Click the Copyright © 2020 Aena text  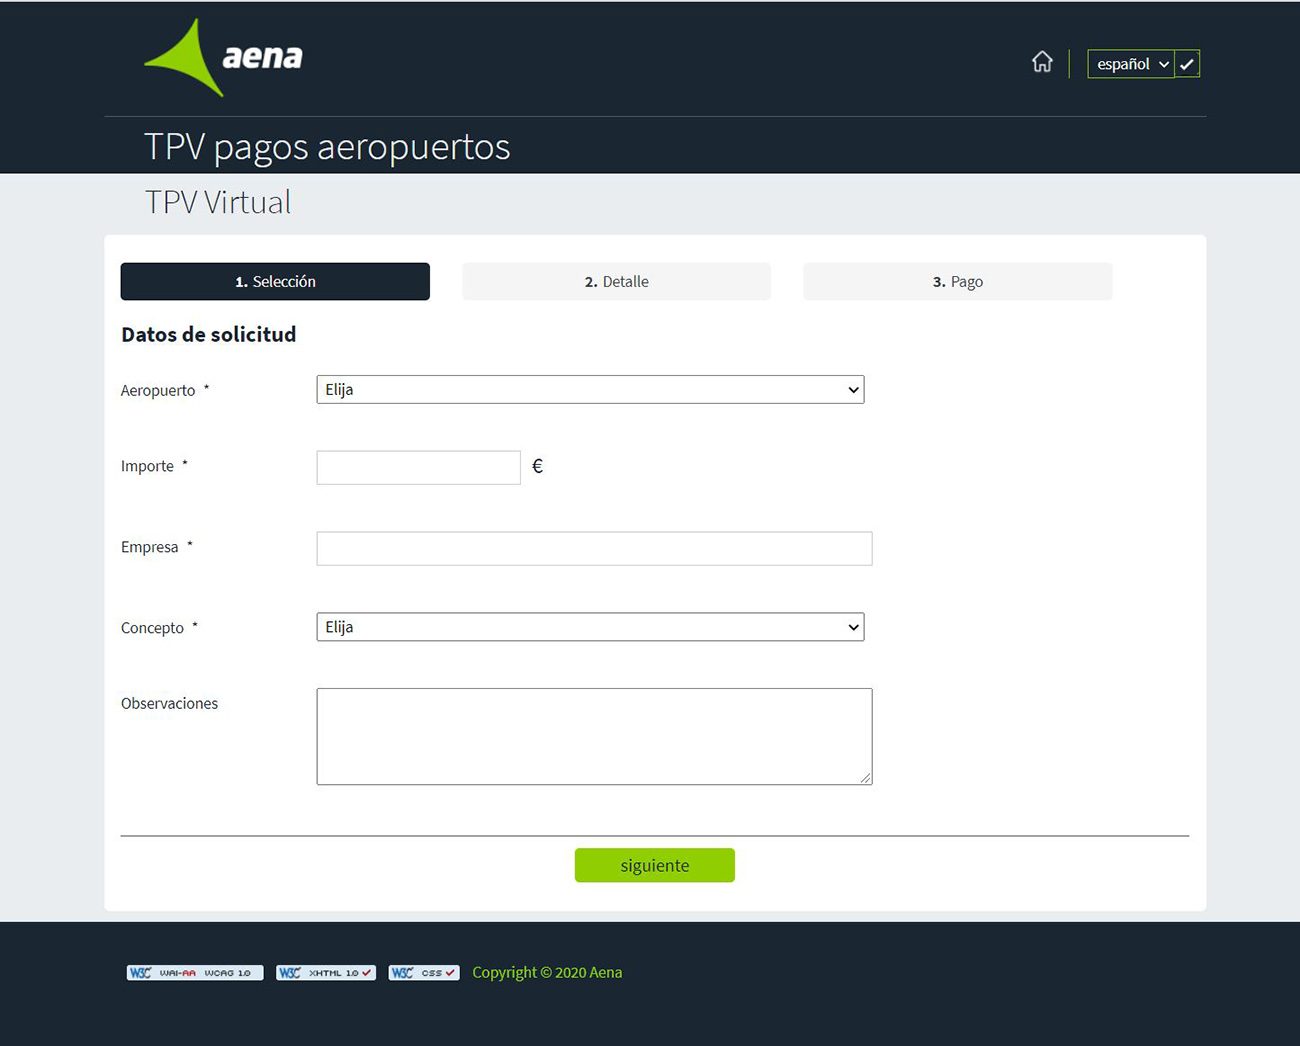[x=547, y=973]
